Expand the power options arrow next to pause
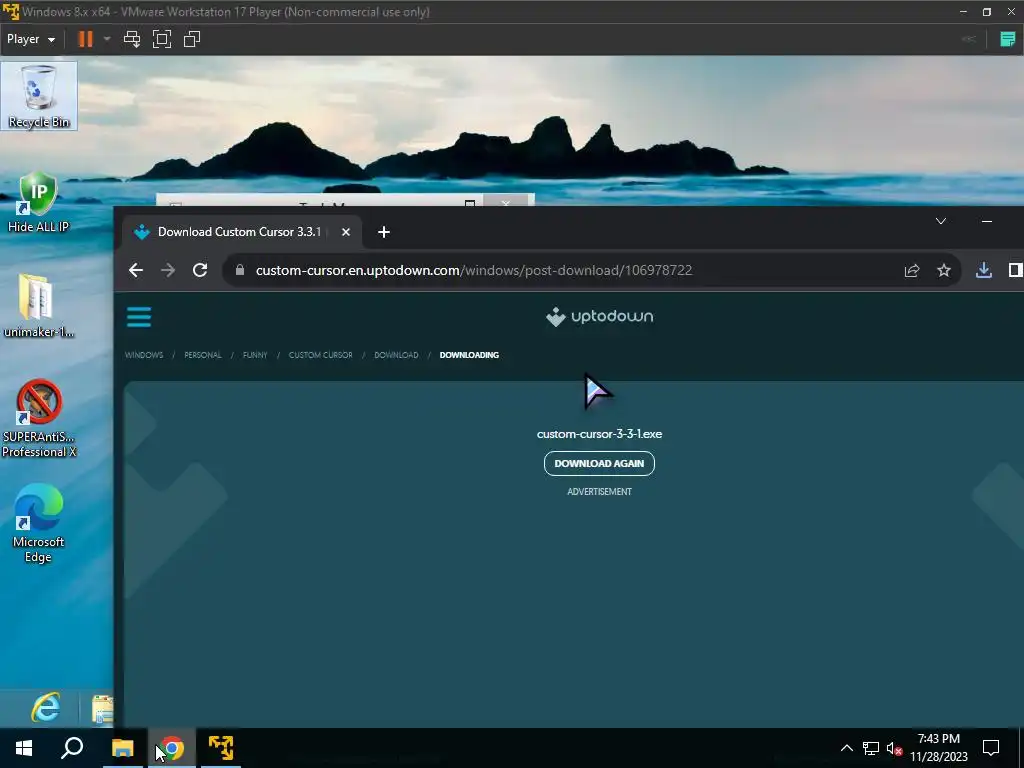 (x=107, y=39)
